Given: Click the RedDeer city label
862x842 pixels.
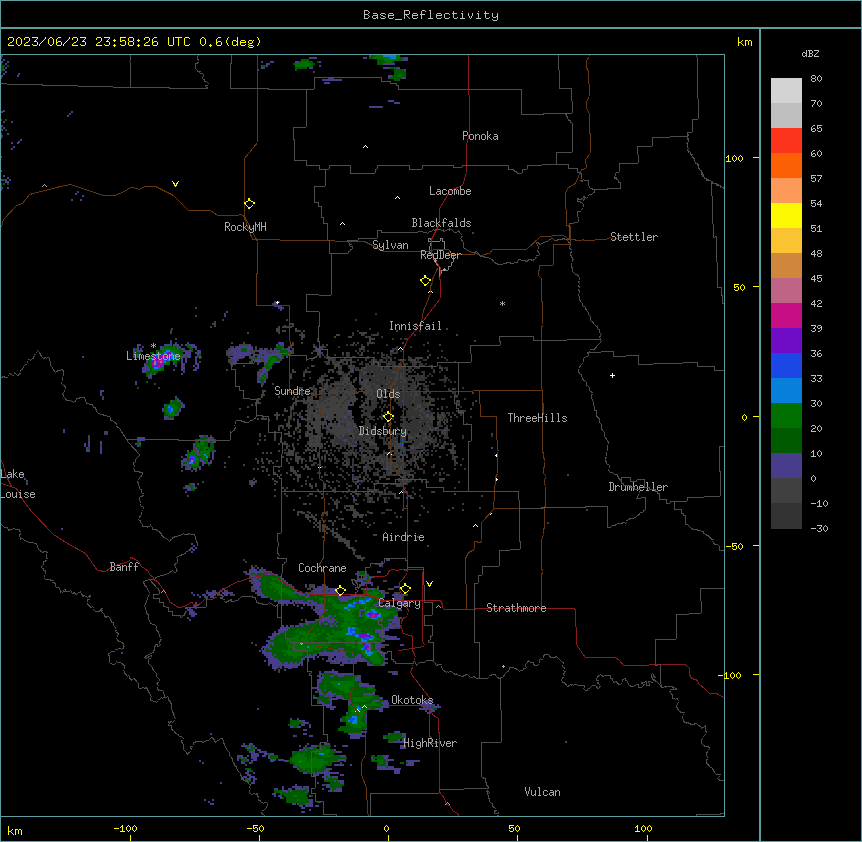Looking at the screenshot, I should coord(440,255).
